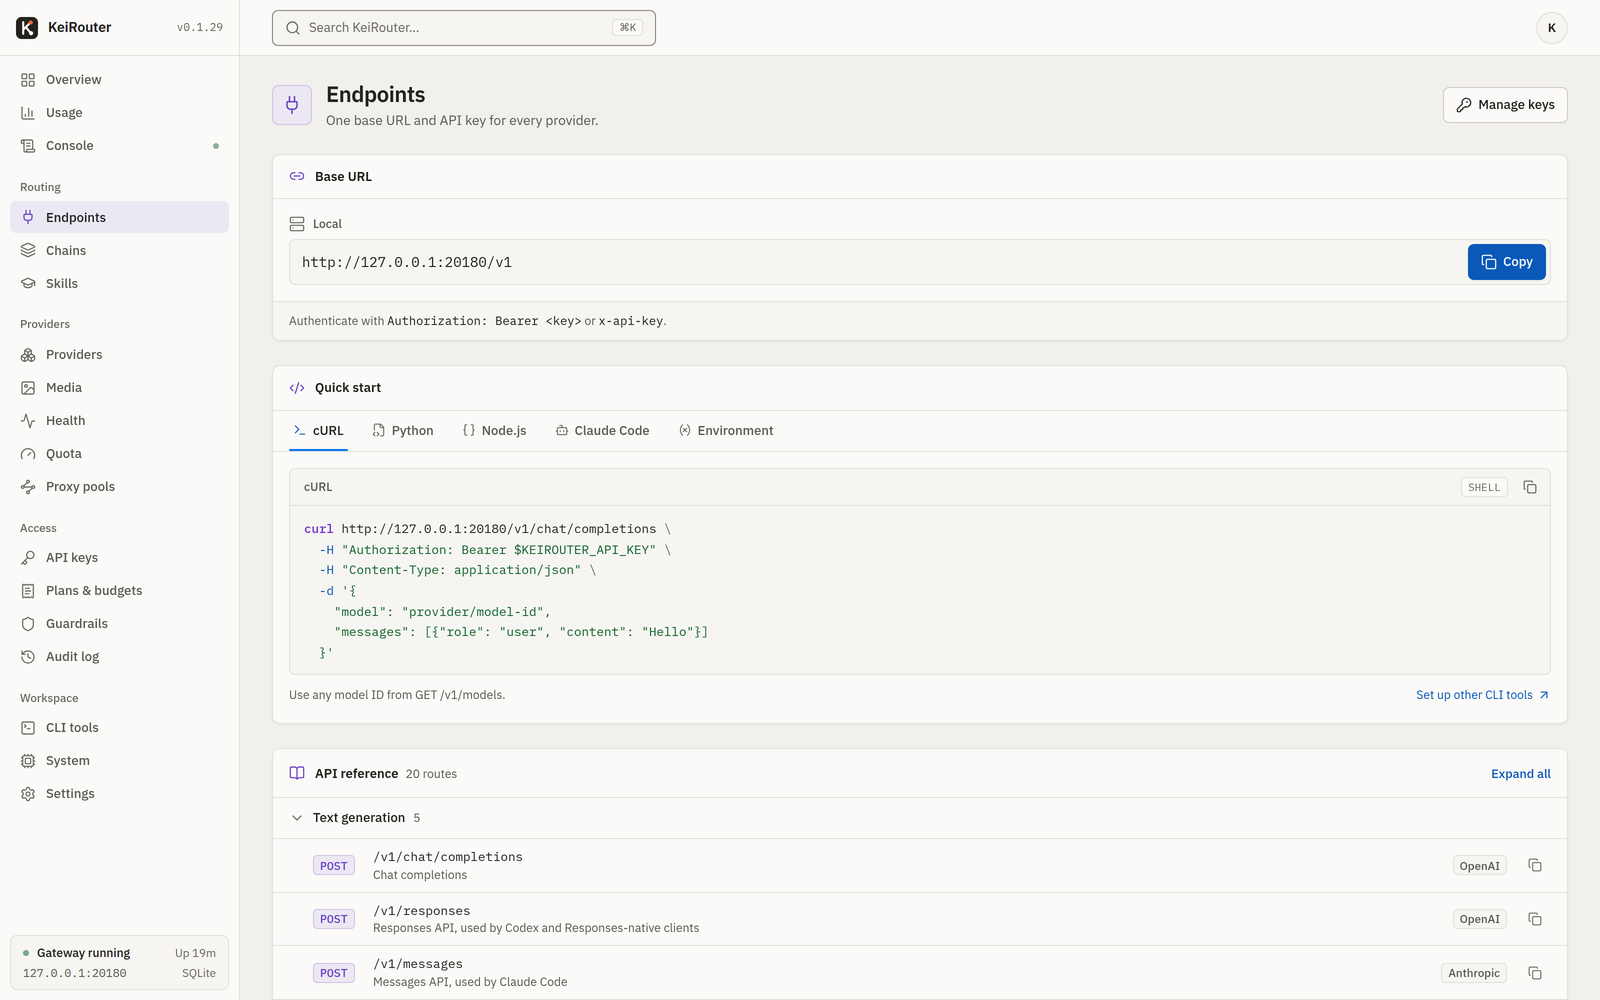Copy the /v1/messages route
Screen dimensions: 1600x1000
coord(1535,973)
